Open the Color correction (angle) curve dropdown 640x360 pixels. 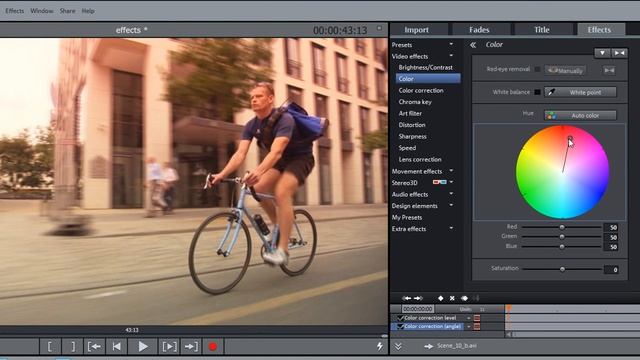pos(469,327)
